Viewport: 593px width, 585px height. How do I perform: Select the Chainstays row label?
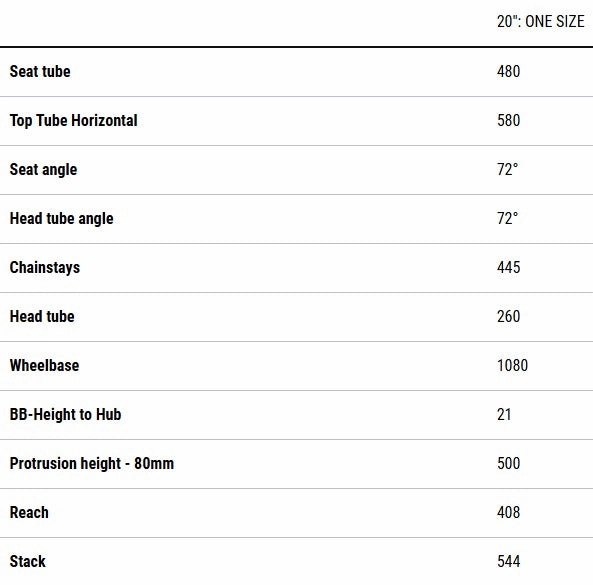pos(45,268)
